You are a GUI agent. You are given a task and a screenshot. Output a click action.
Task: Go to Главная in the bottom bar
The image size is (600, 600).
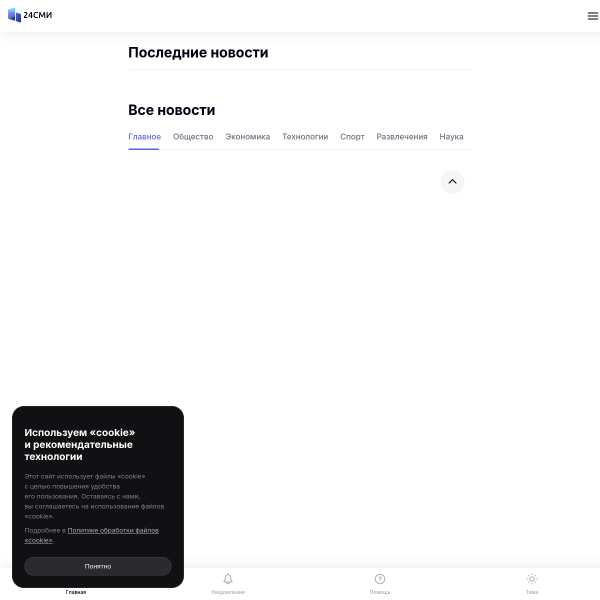click(76, 592)
